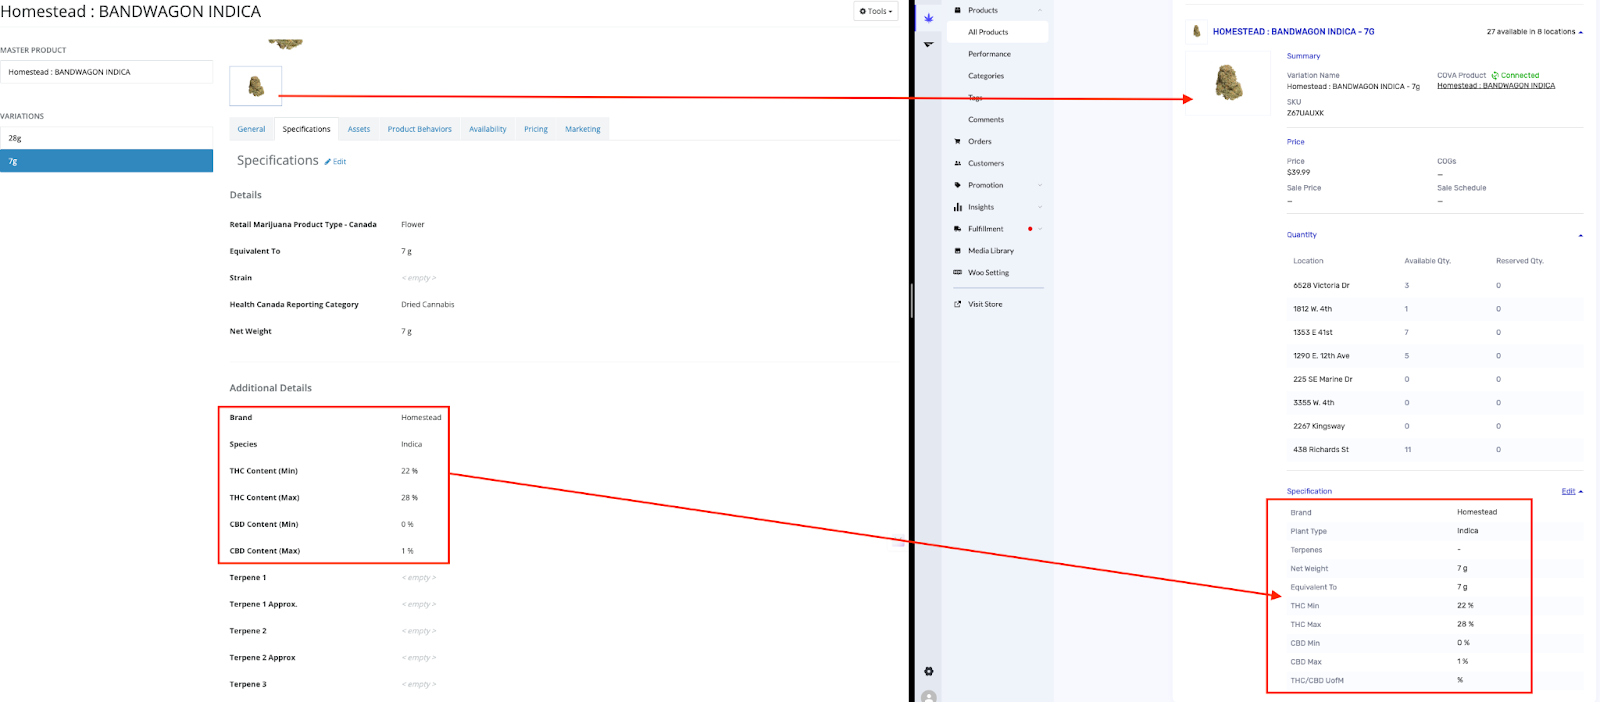Viewport: 1600px width, 702px height.
Task: Select the 7g variation
Action: [106, 161]
